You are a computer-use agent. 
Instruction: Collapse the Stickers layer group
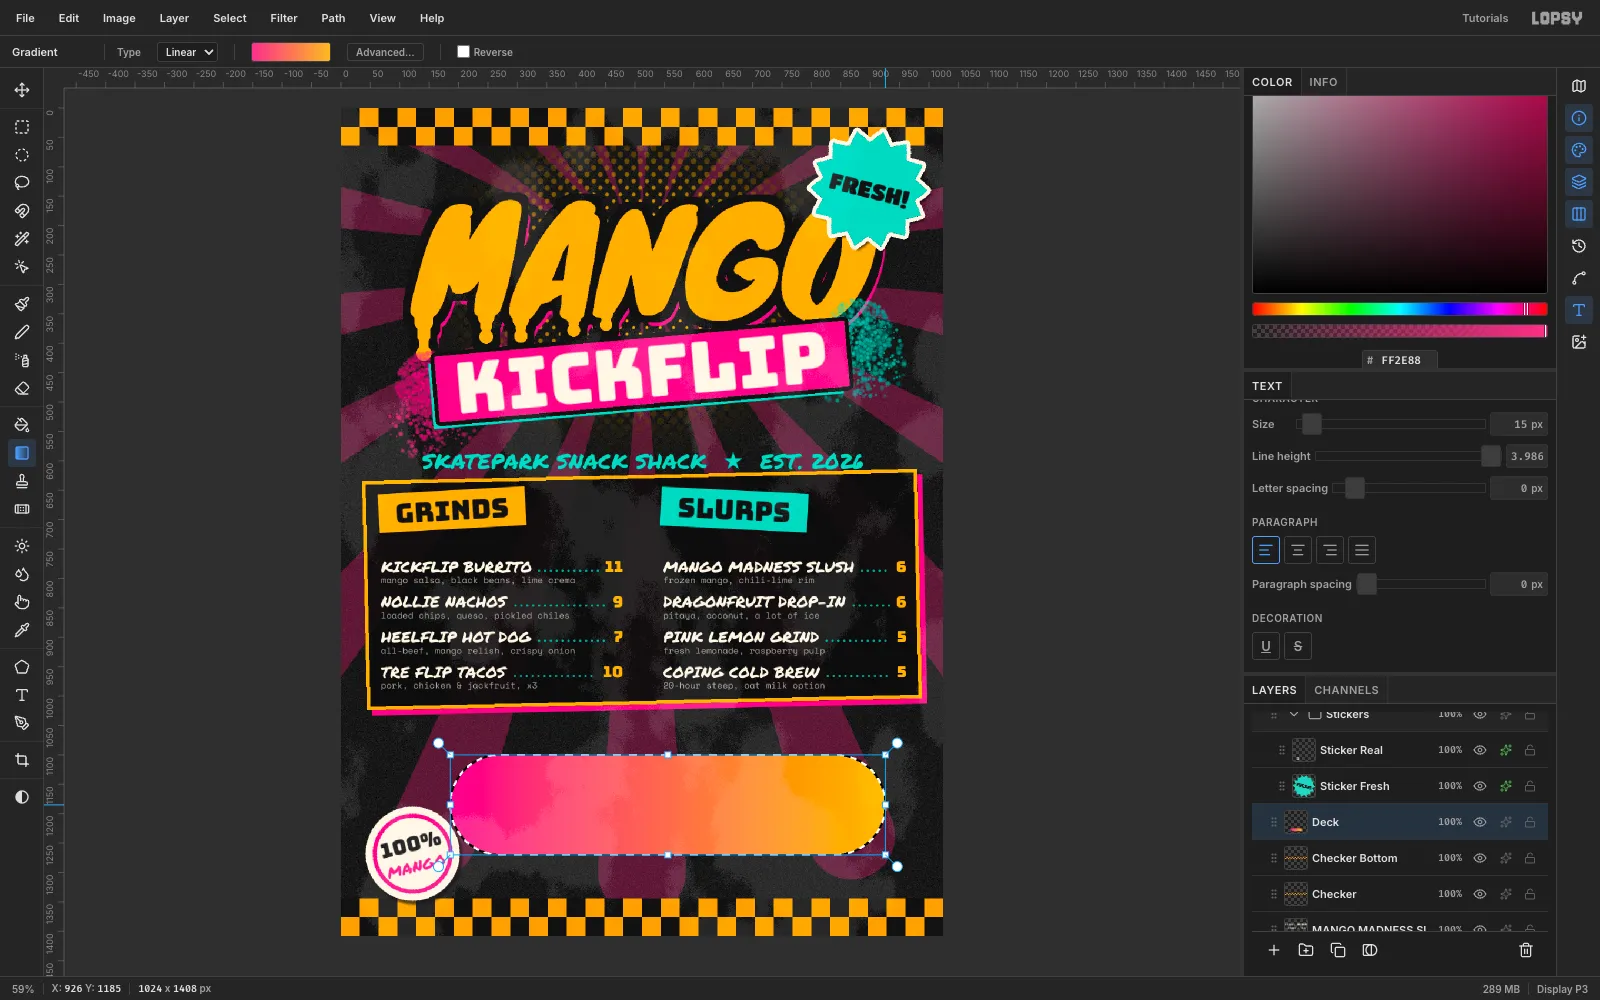[x=1294, y=715]
